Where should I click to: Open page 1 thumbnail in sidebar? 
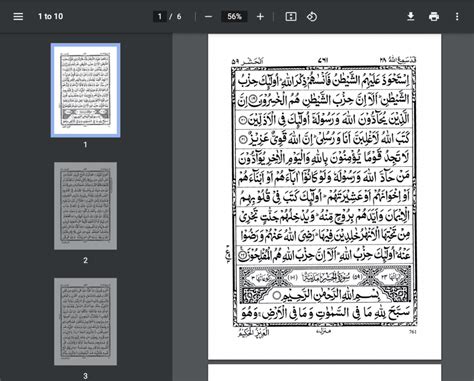(x=85, y=90)
